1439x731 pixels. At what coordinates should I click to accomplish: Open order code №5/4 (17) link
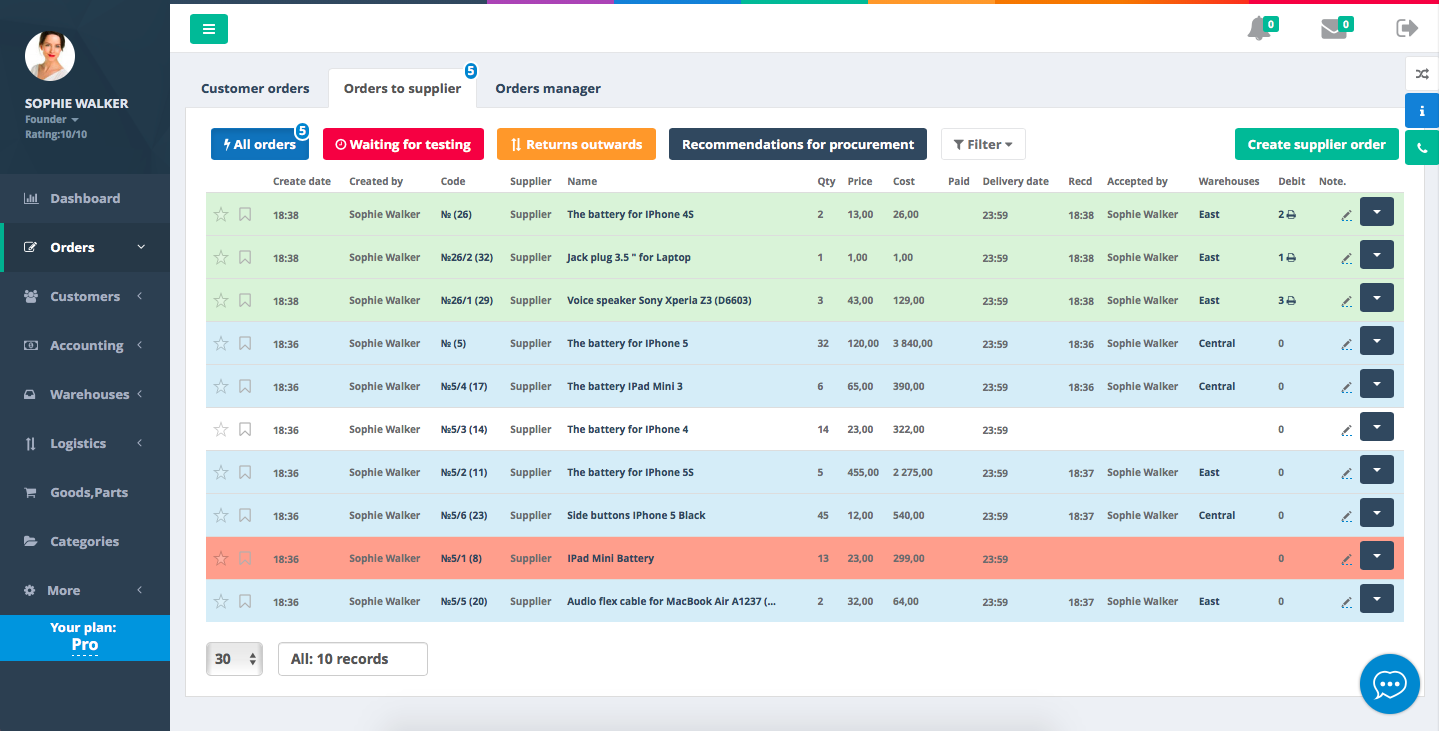(x=464, y=386)
